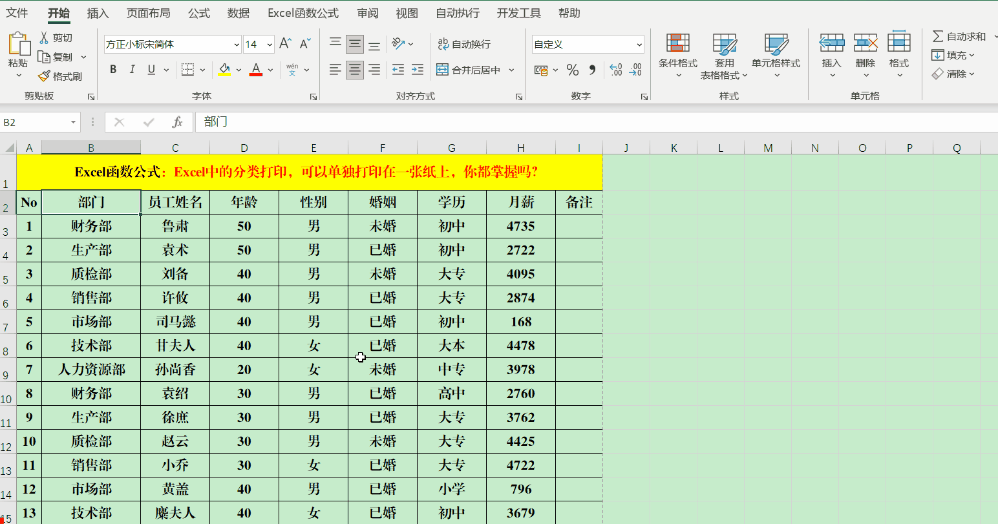This screenshot has height=524, width=998.
Task: Decrease font size with small A icon
Action: pyautogui.click(x=305, y=44)
